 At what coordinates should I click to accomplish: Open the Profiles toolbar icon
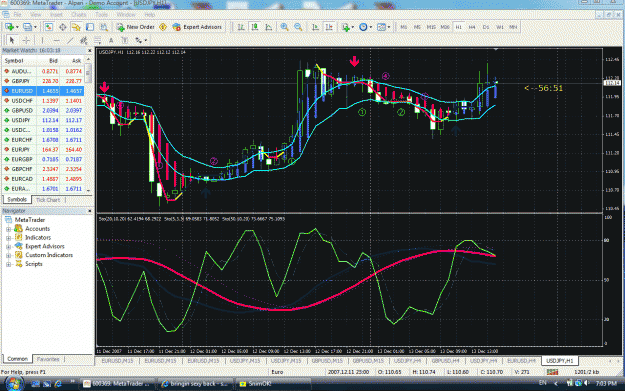tap(27, 27)
